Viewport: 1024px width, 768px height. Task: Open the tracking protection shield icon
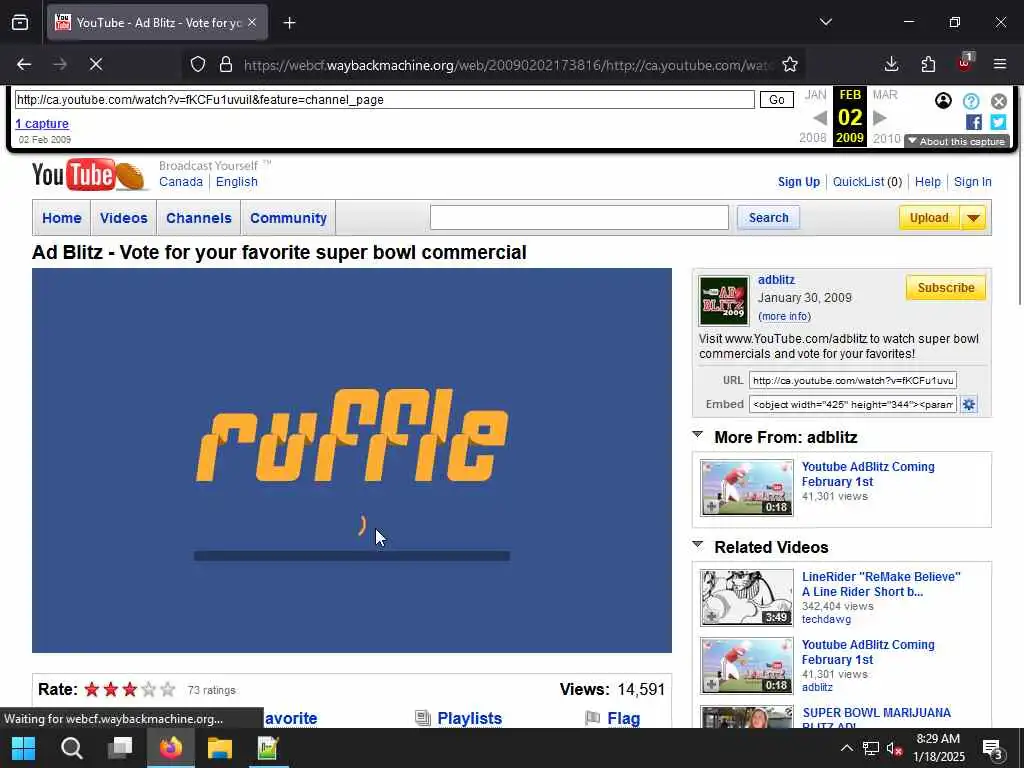(x=198, y=64)
